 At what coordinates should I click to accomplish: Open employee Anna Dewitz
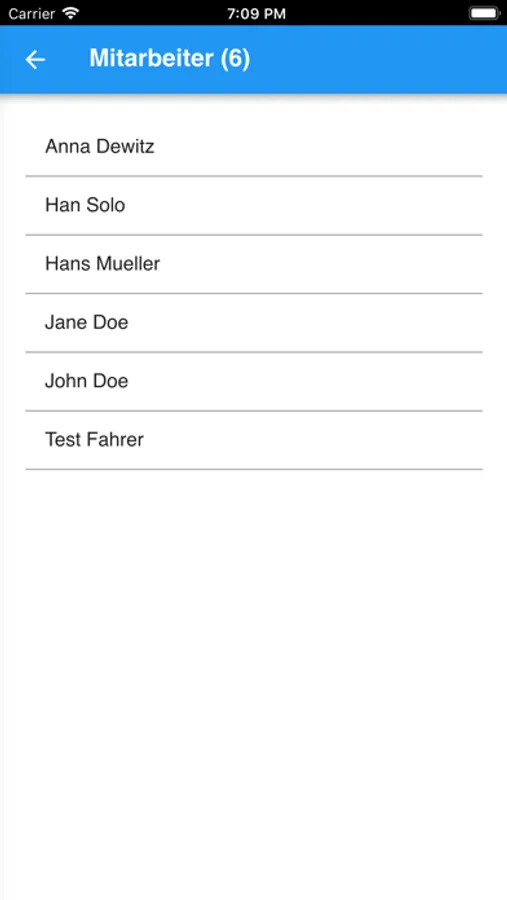click(x=254, y=147)
